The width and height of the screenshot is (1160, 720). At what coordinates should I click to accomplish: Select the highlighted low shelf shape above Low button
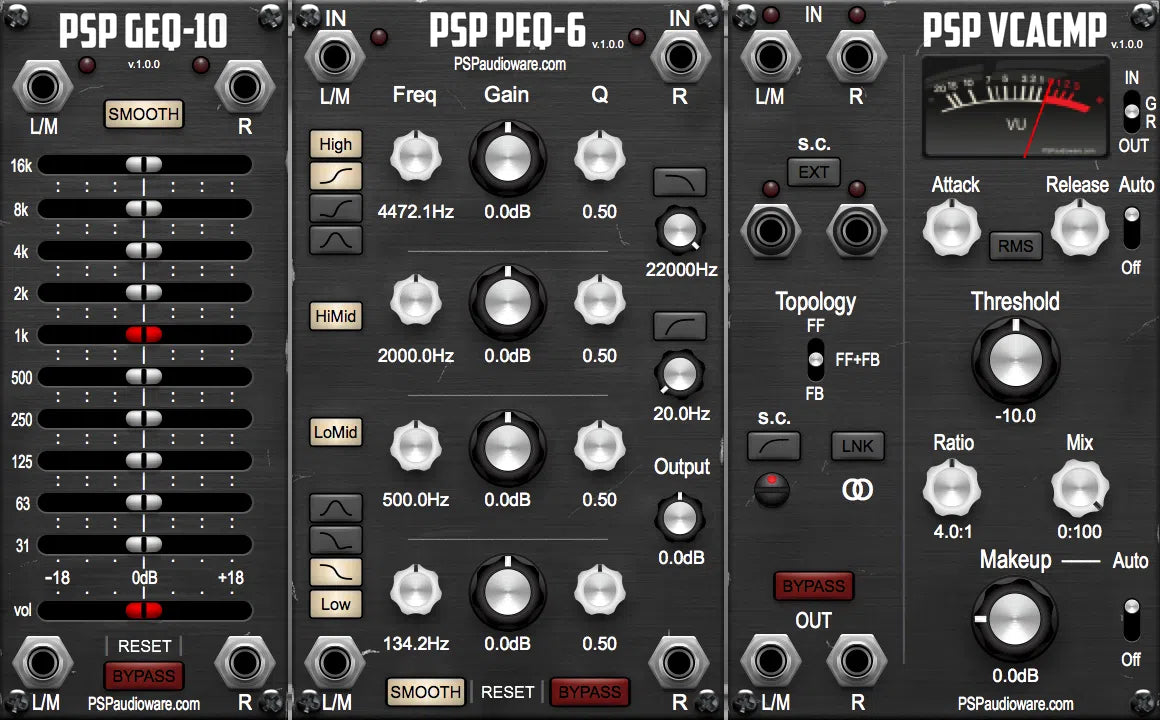335,572
